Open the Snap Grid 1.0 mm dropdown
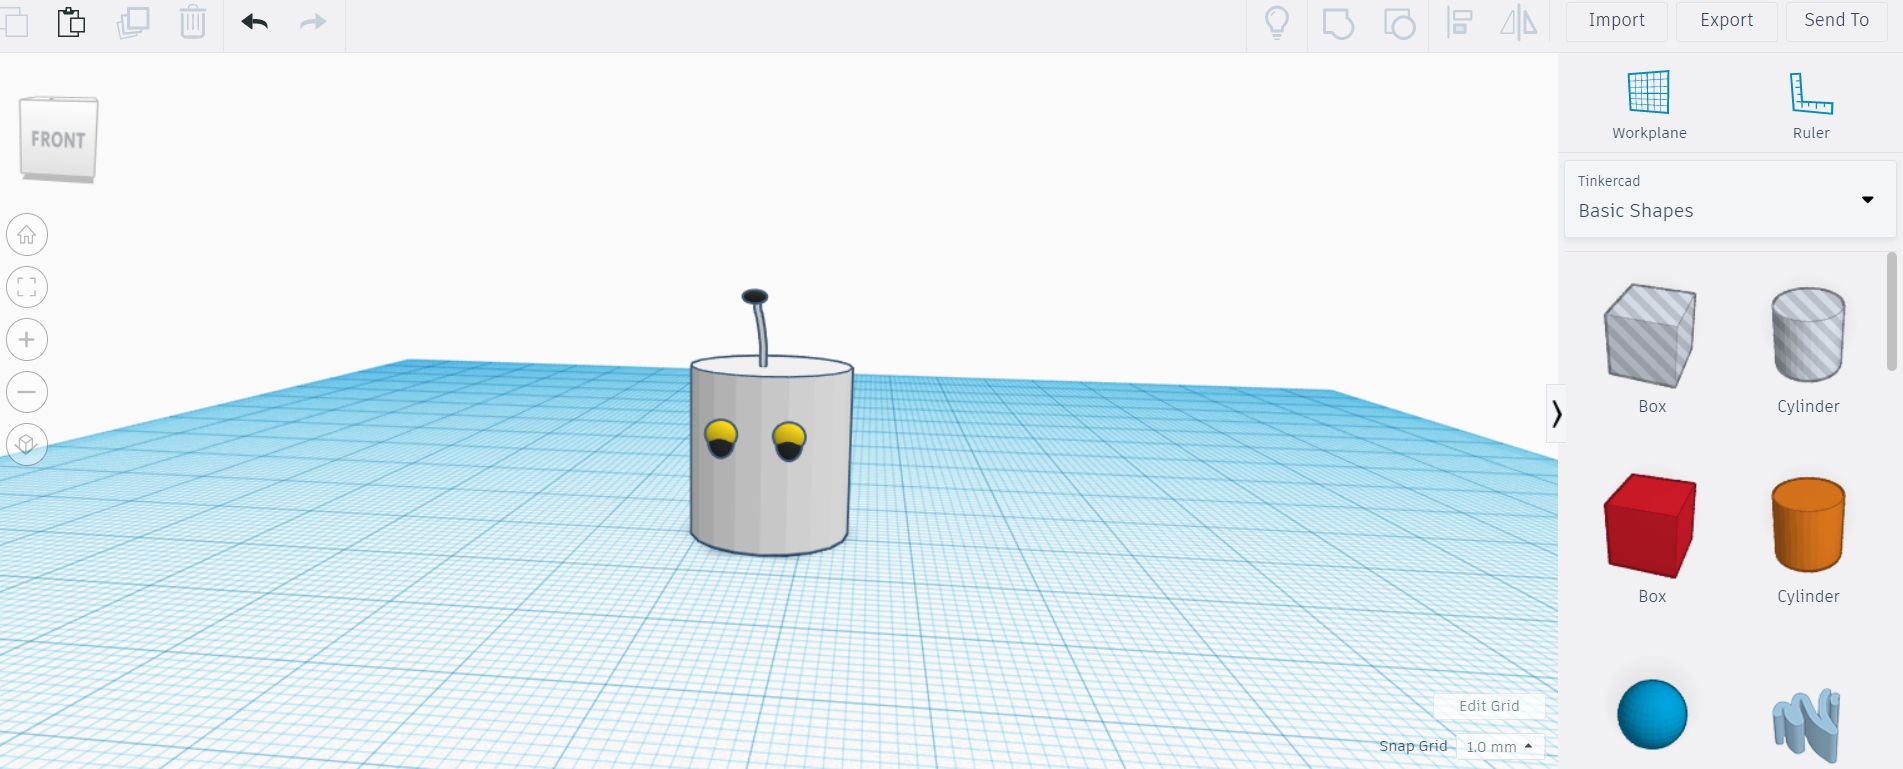Viewport: 1903px width, 769px height. point(1500,747)
